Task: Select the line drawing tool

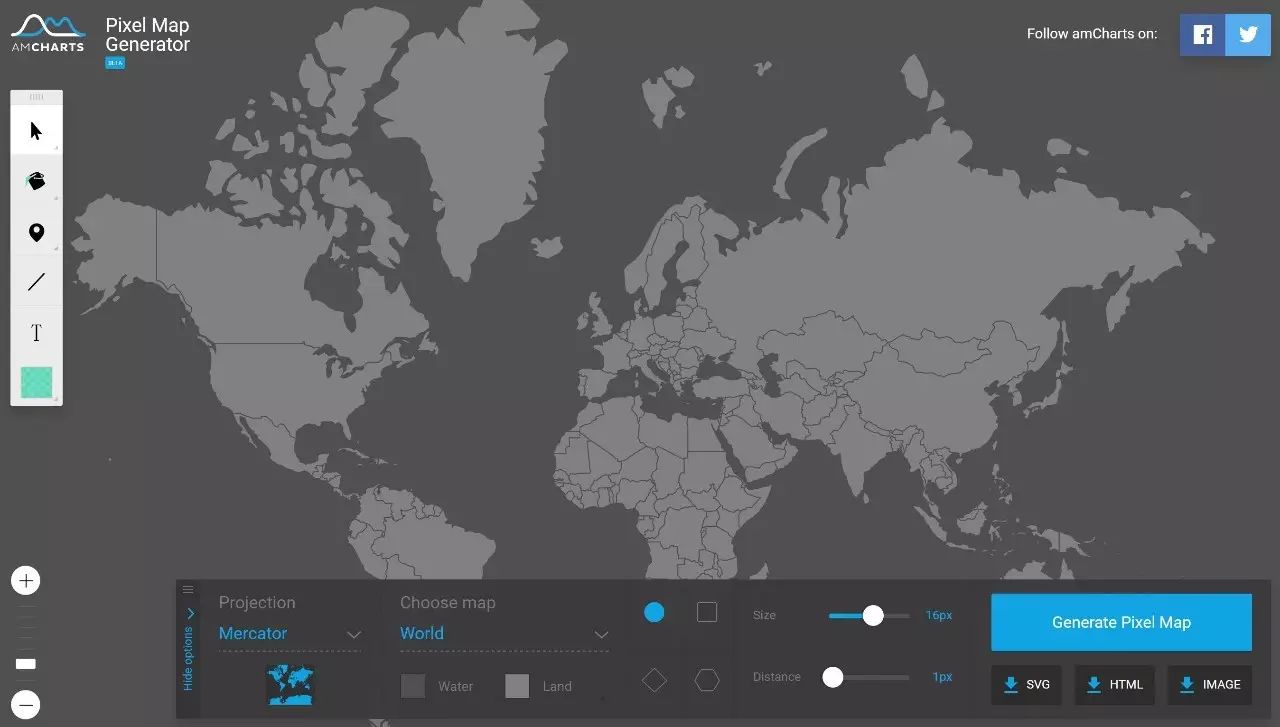Action: [36, 282]
